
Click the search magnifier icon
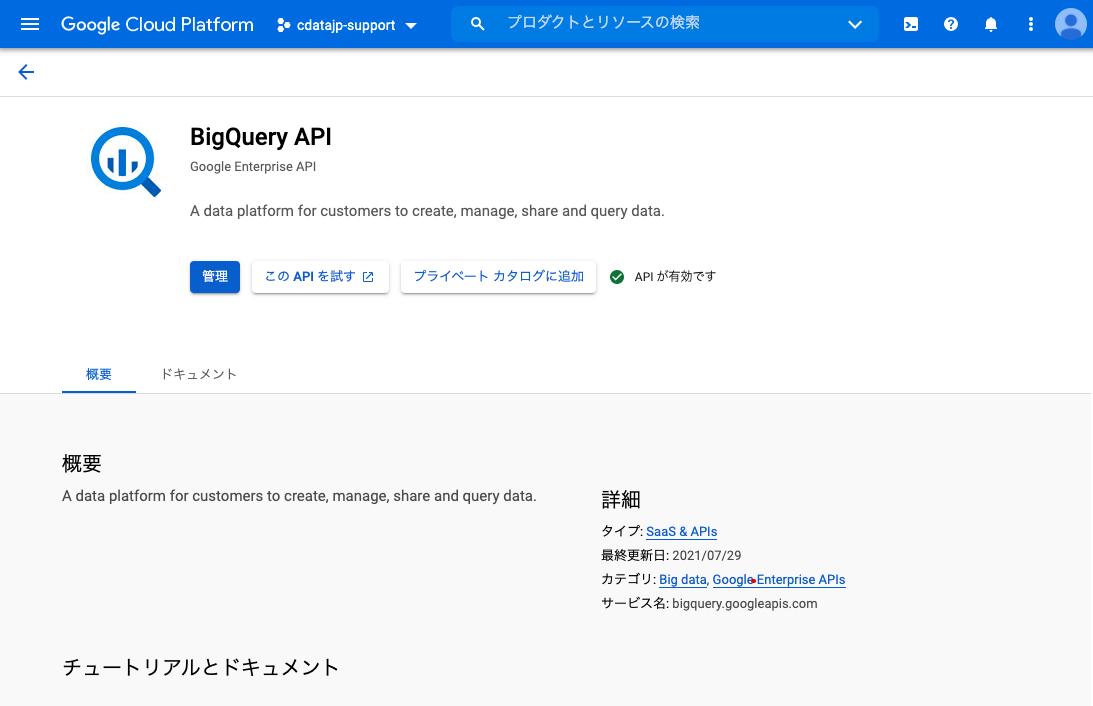click(477, 24)
